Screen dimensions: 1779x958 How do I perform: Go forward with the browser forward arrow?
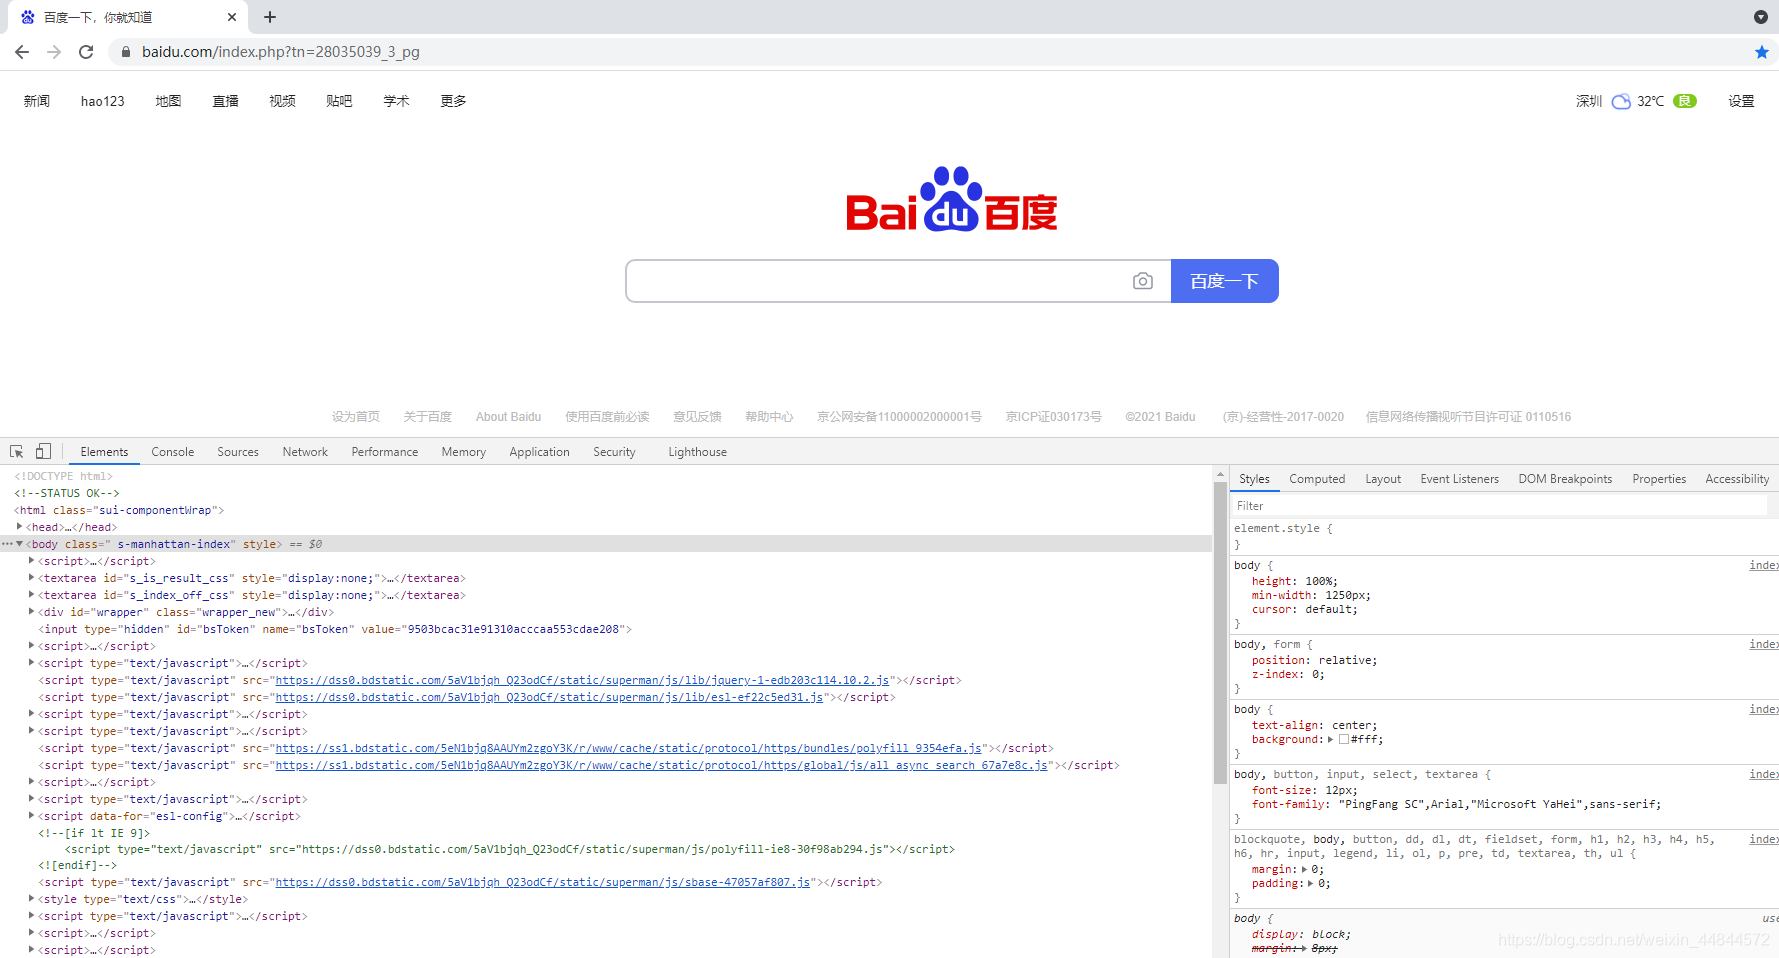(x=54, y=52)
